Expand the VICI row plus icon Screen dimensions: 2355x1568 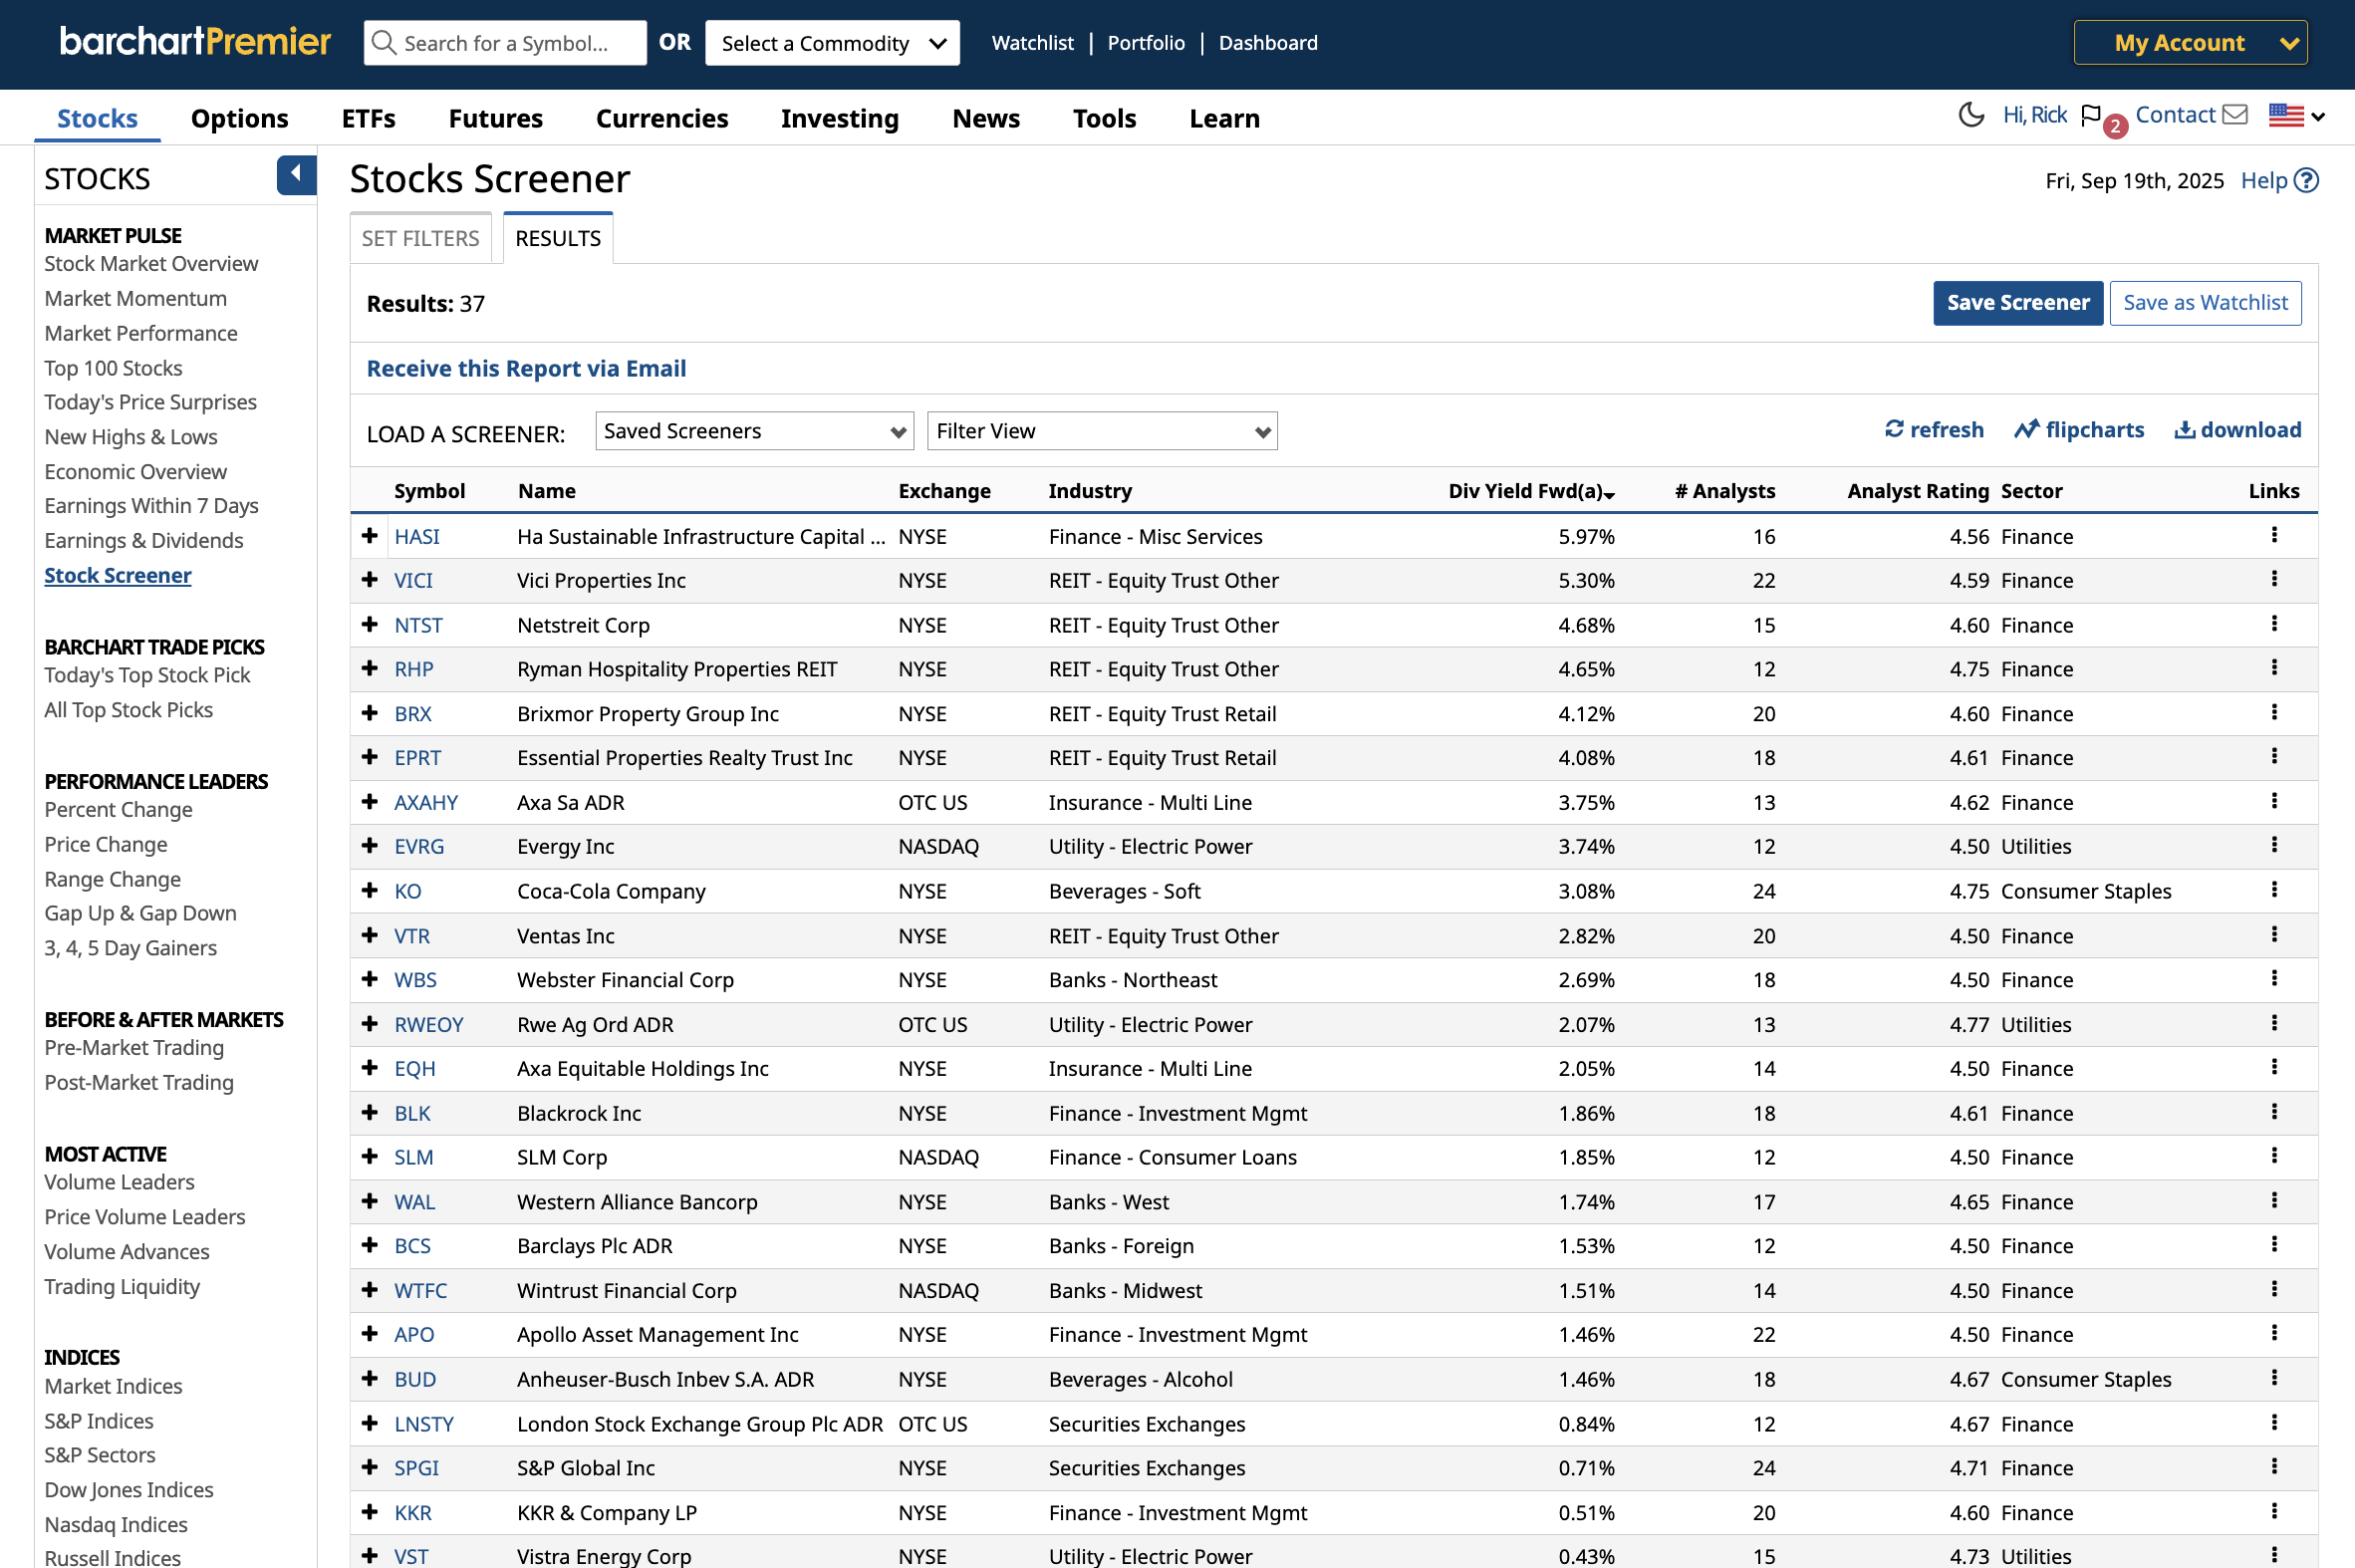(x=370, y=580)
